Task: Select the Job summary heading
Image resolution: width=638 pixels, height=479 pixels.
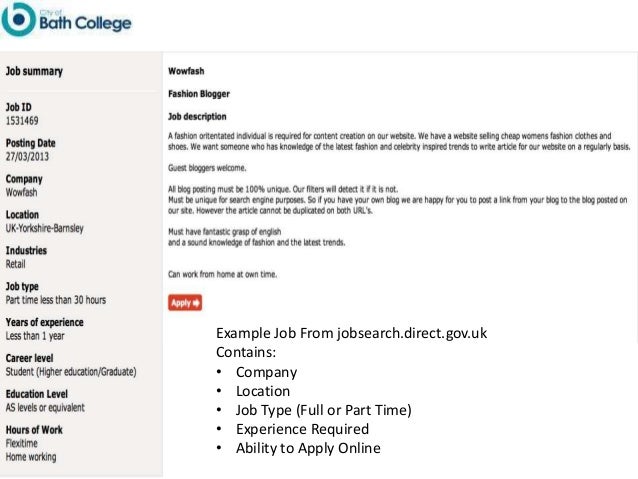Action: click(35, 72)
